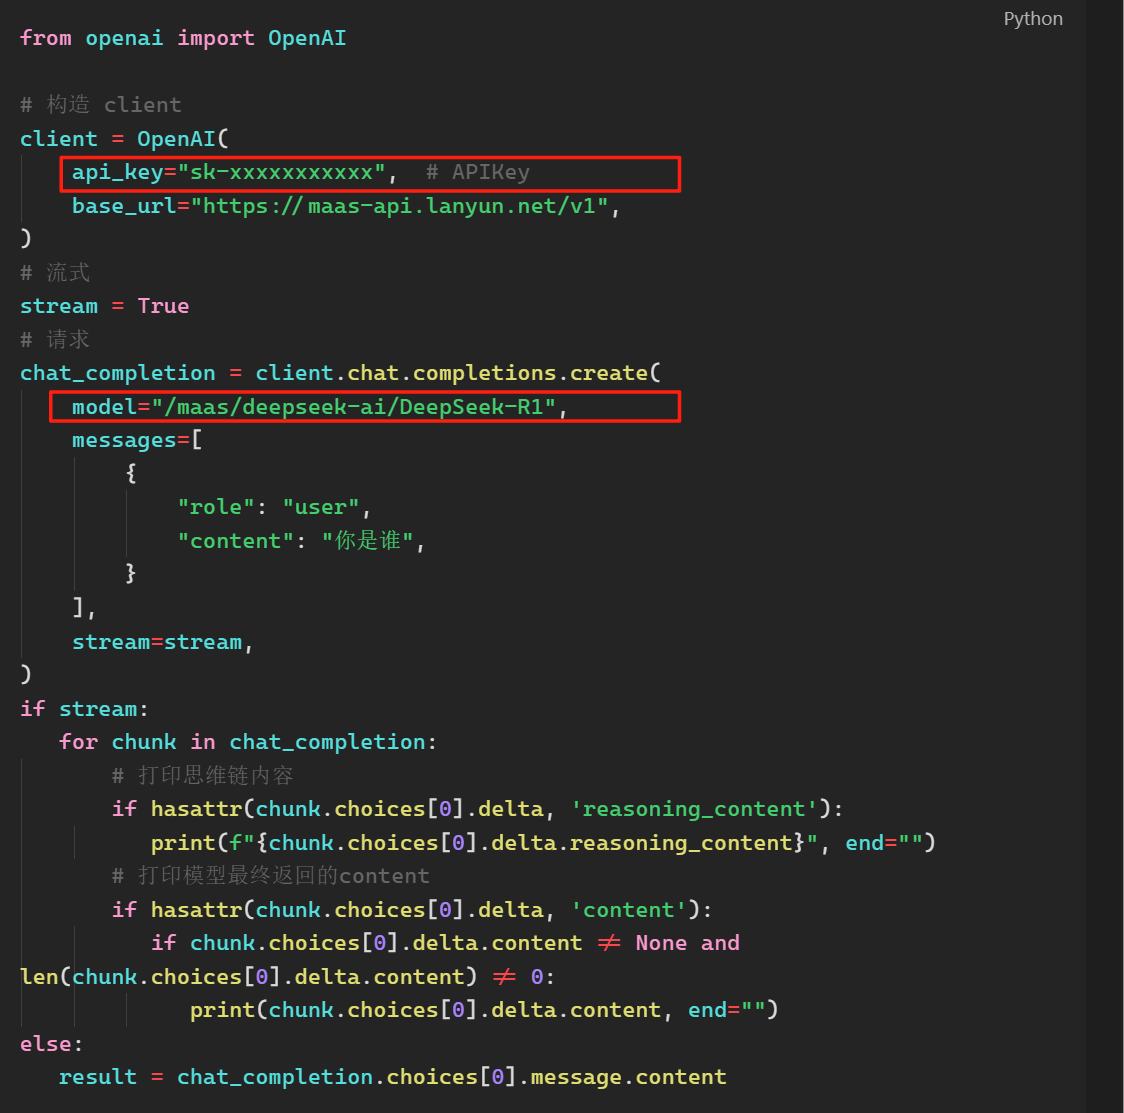Click the Python language label
Screen dimensions: 1124x1113
point(1032,19)
